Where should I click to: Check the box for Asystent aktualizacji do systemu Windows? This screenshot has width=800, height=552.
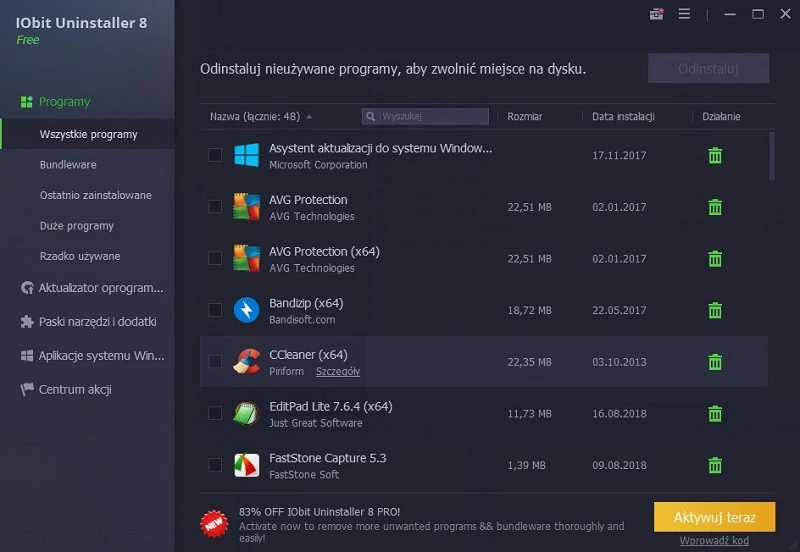215,155
